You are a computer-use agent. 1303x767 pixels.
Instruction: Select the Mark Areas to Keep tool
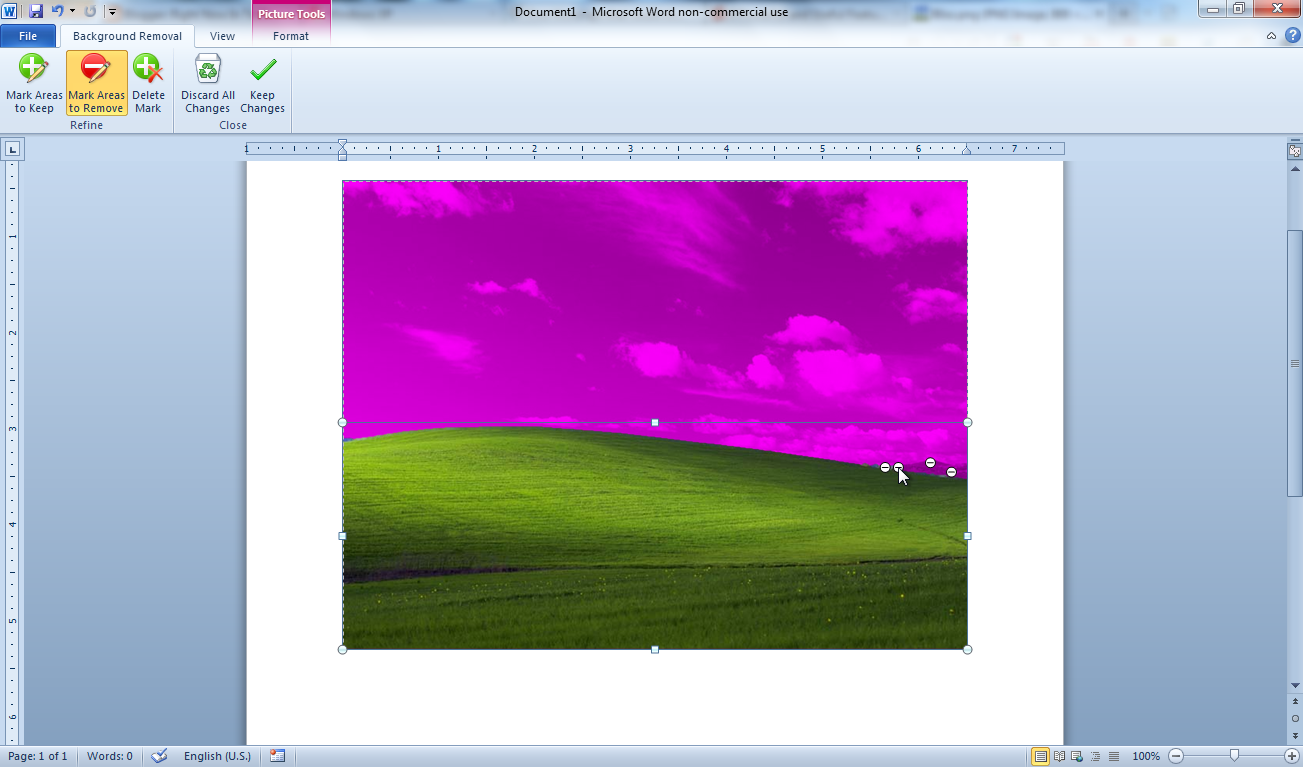[x=34, y=84]
